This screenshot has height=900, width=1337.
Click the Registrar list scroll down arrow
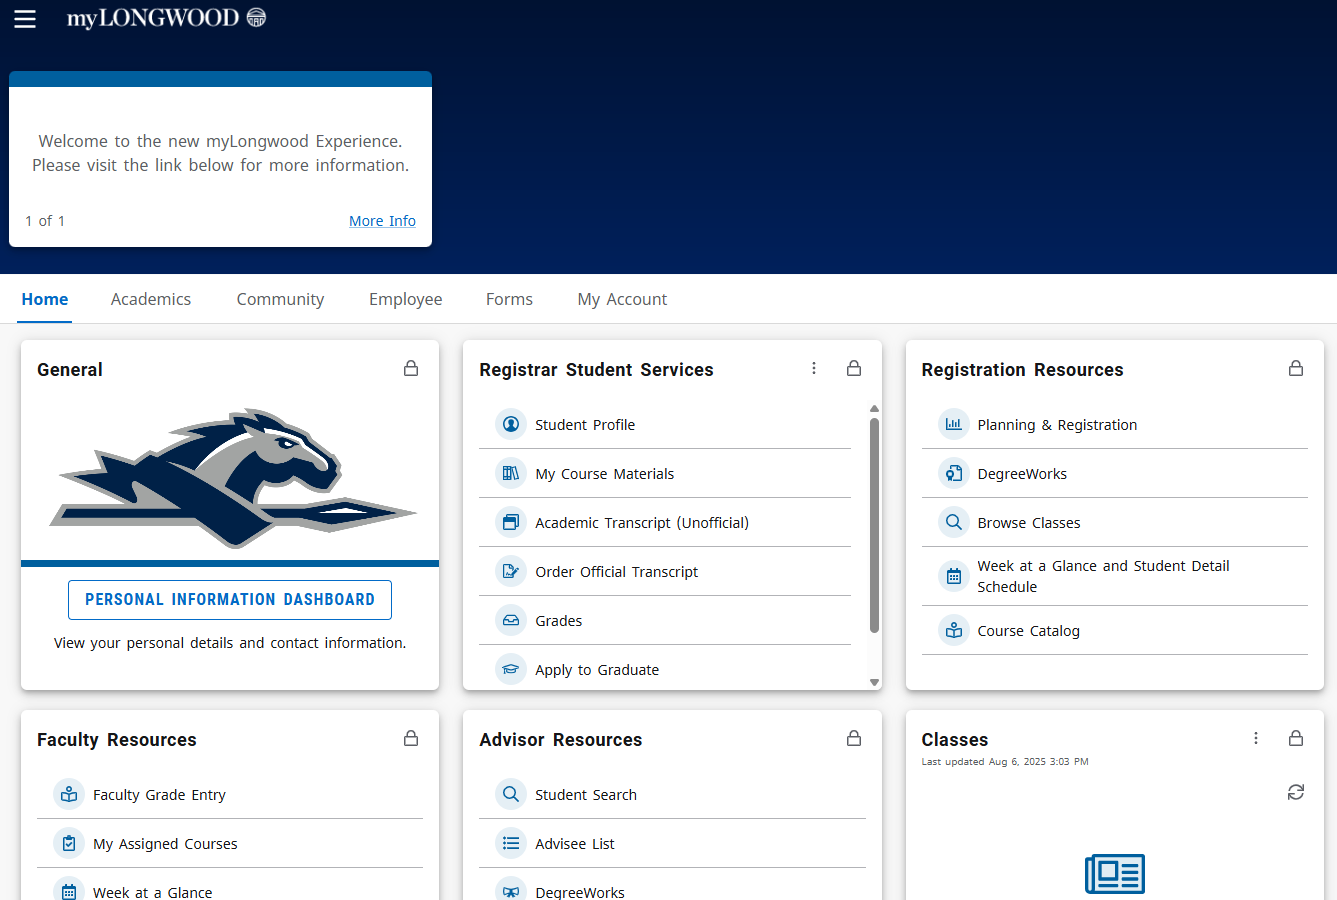point(874,682)
